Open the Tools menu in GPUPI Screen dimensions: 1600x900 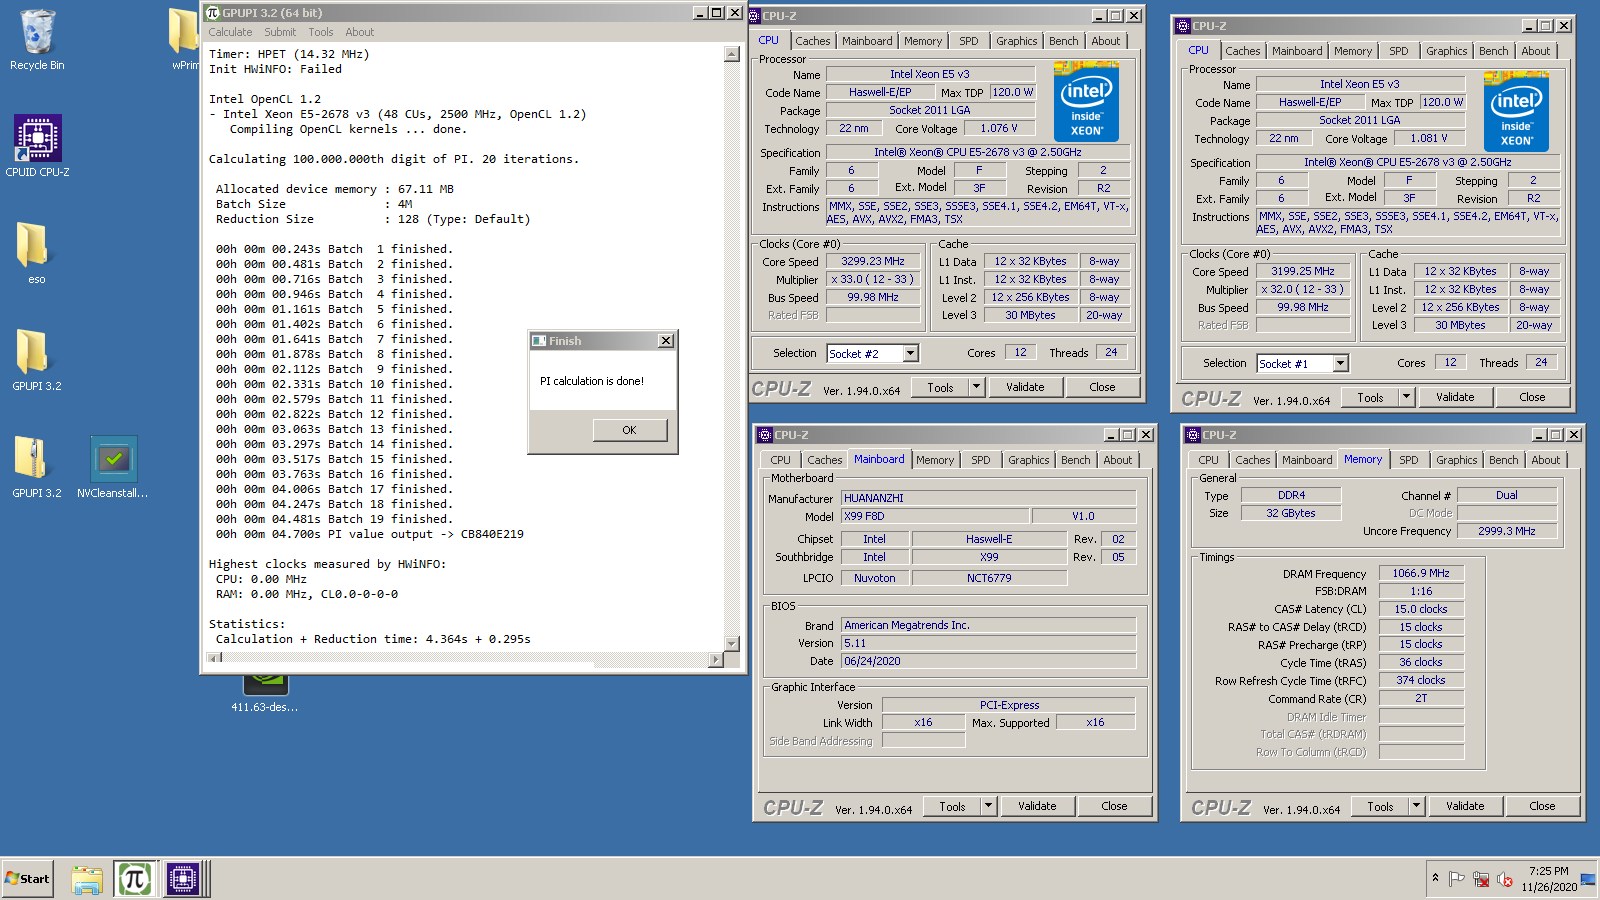(x=321, y=32)
